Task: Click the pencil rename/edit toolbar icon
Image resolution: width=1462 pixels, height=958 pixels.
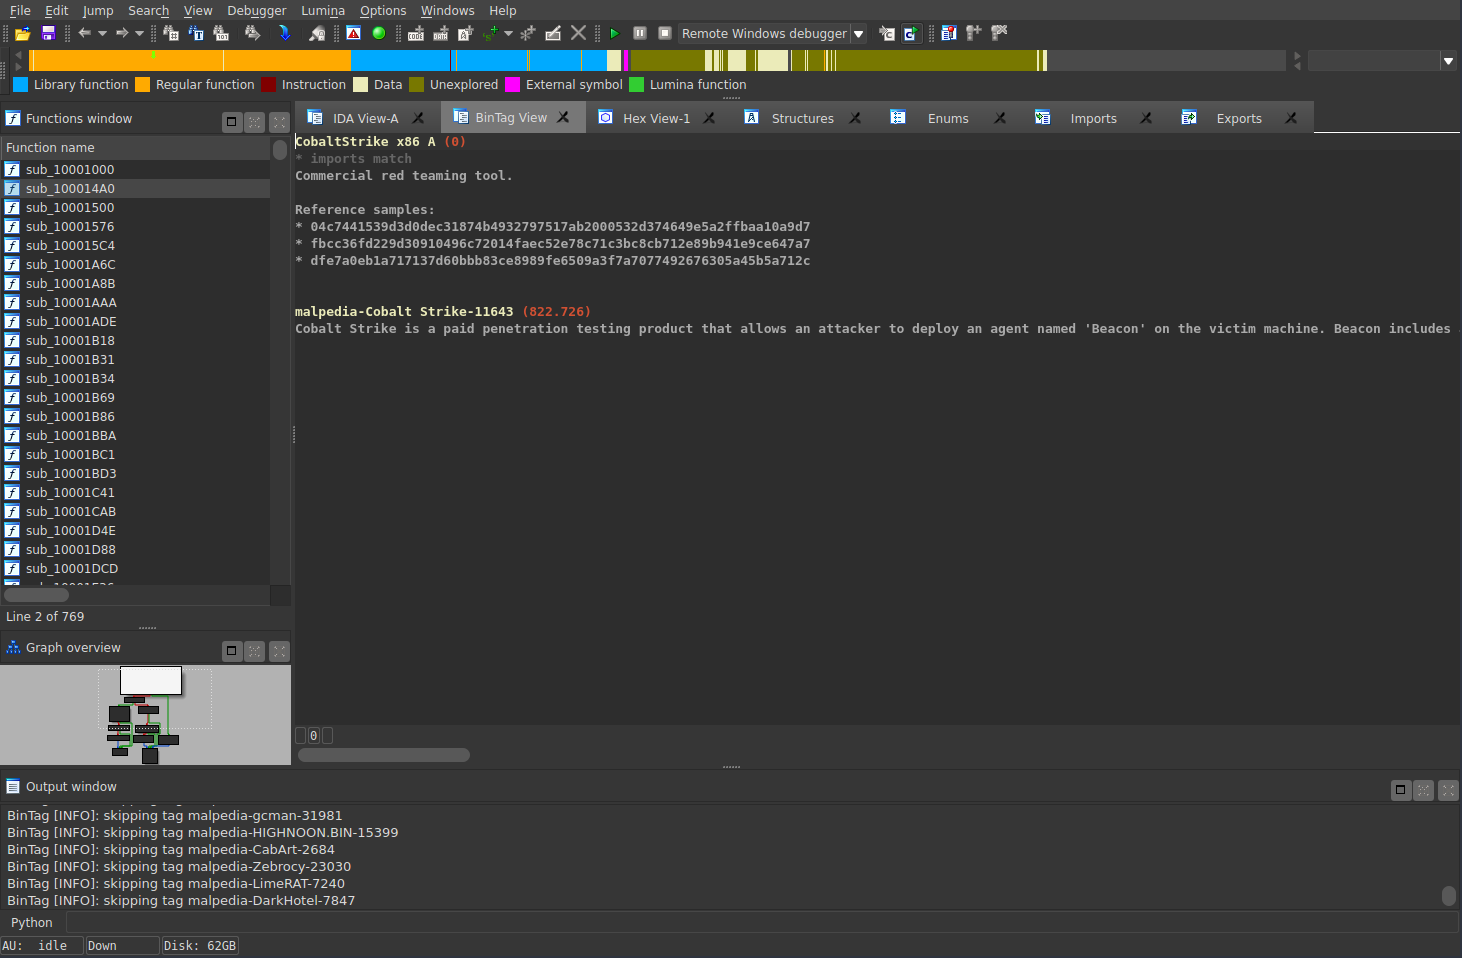Action: [x=553, y=33]
